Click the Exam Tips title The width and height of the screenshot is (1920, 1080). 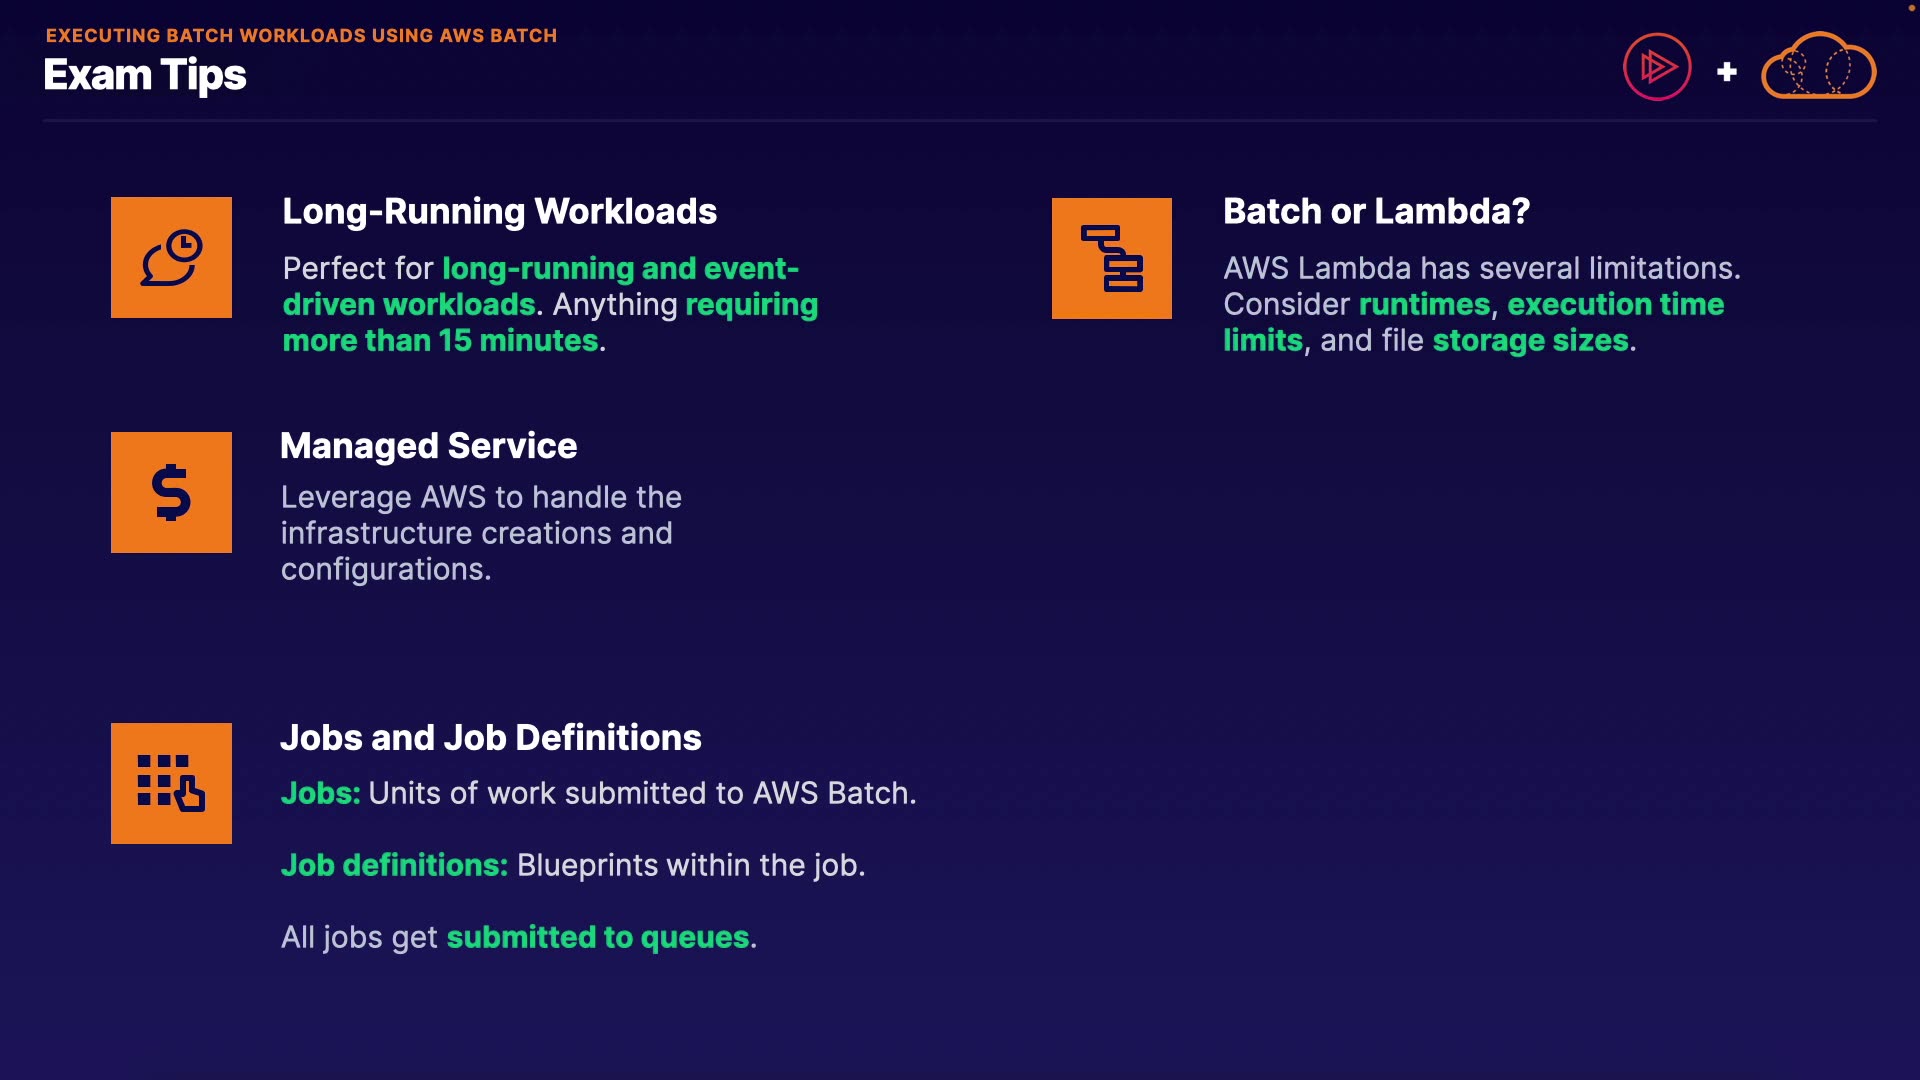tap(145, 76)
